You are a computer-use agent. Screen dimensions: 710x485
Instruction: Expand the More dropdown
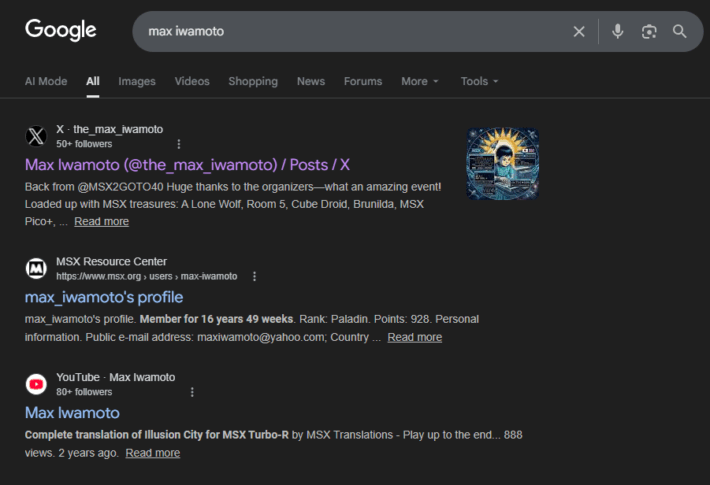point(420,81)
